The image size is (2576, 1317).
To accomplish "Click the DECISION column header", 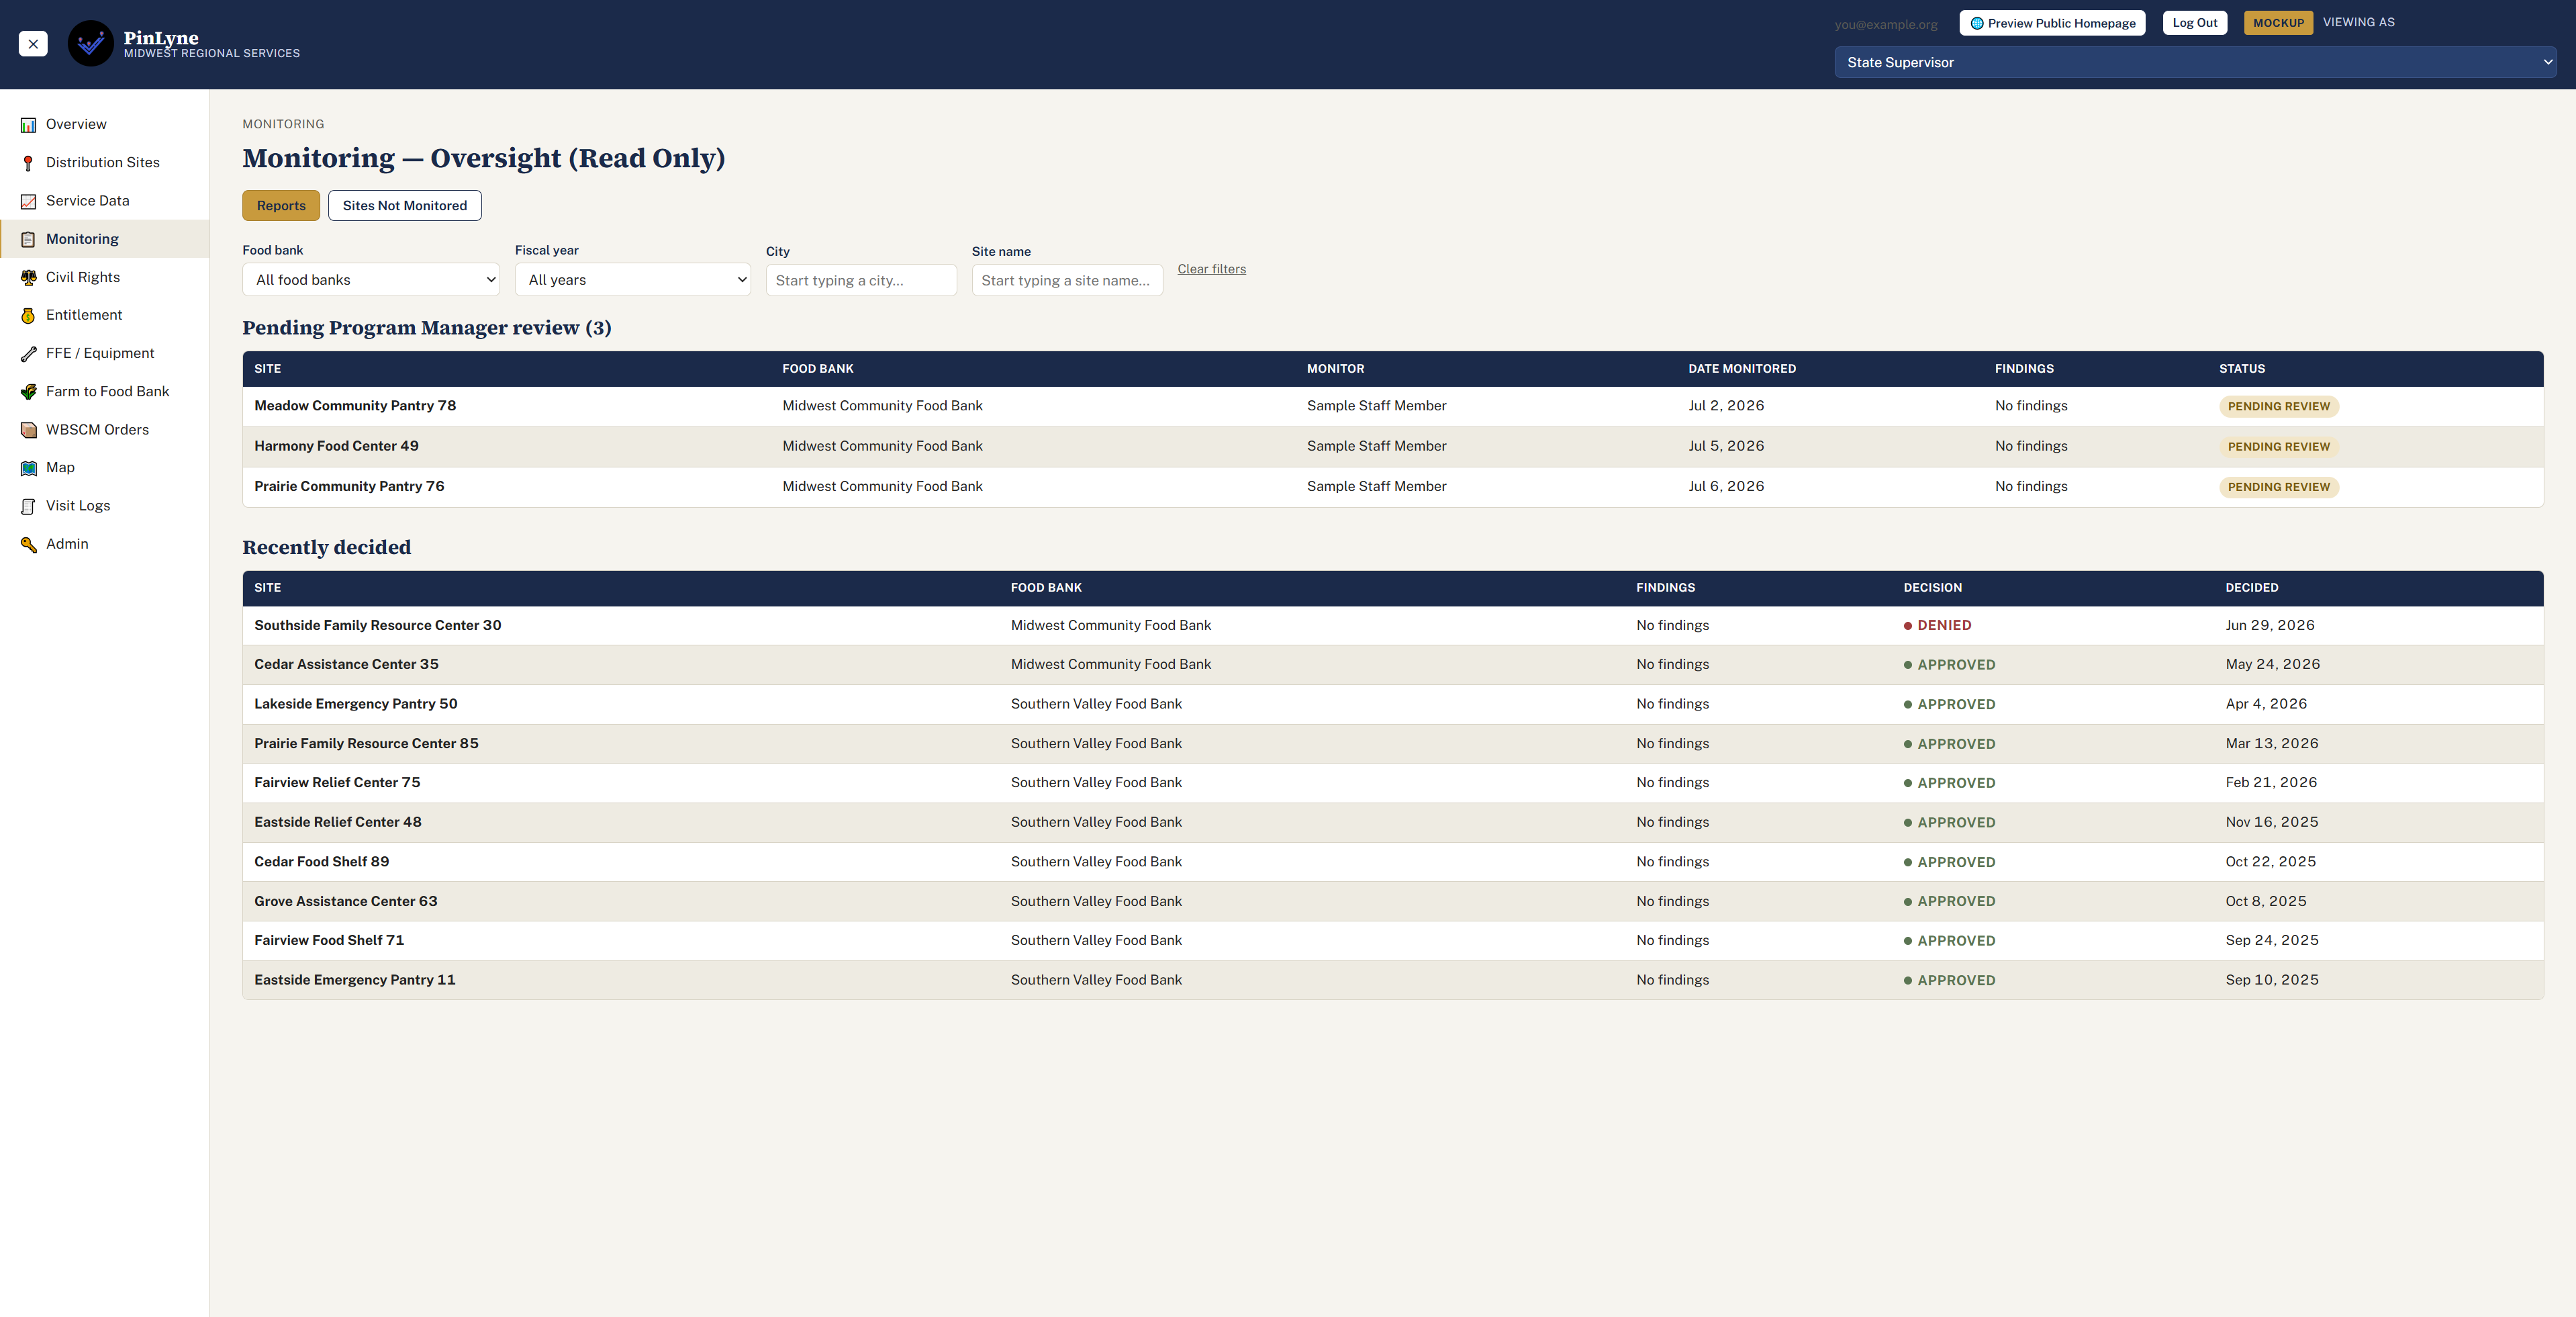I will click(x=1932, y=588).
